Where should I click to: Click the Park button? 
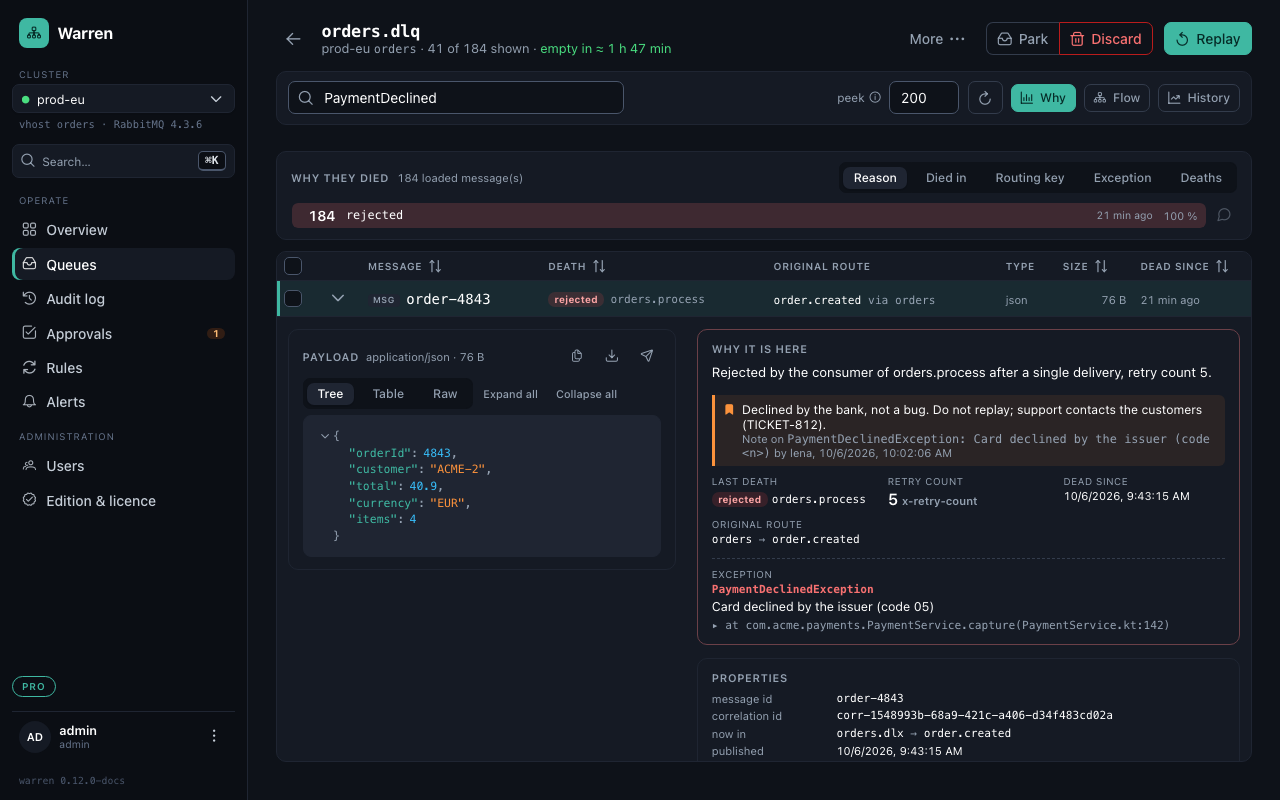coord(1023,39)
